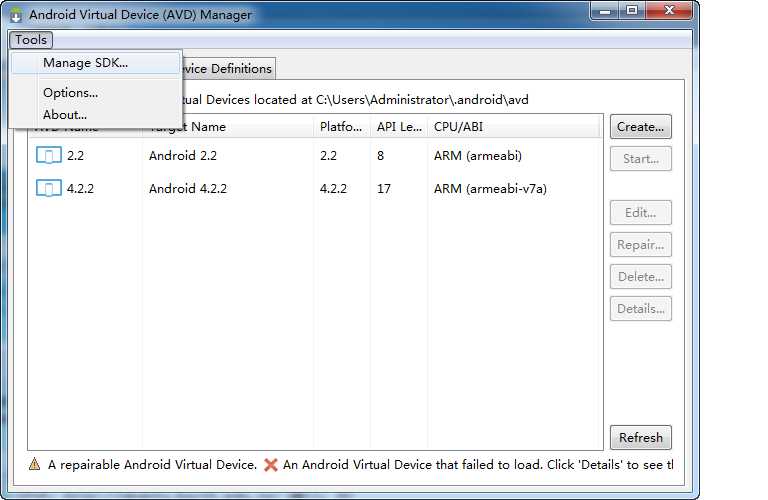
Task: Open the Tools menu
Action: 31,40
